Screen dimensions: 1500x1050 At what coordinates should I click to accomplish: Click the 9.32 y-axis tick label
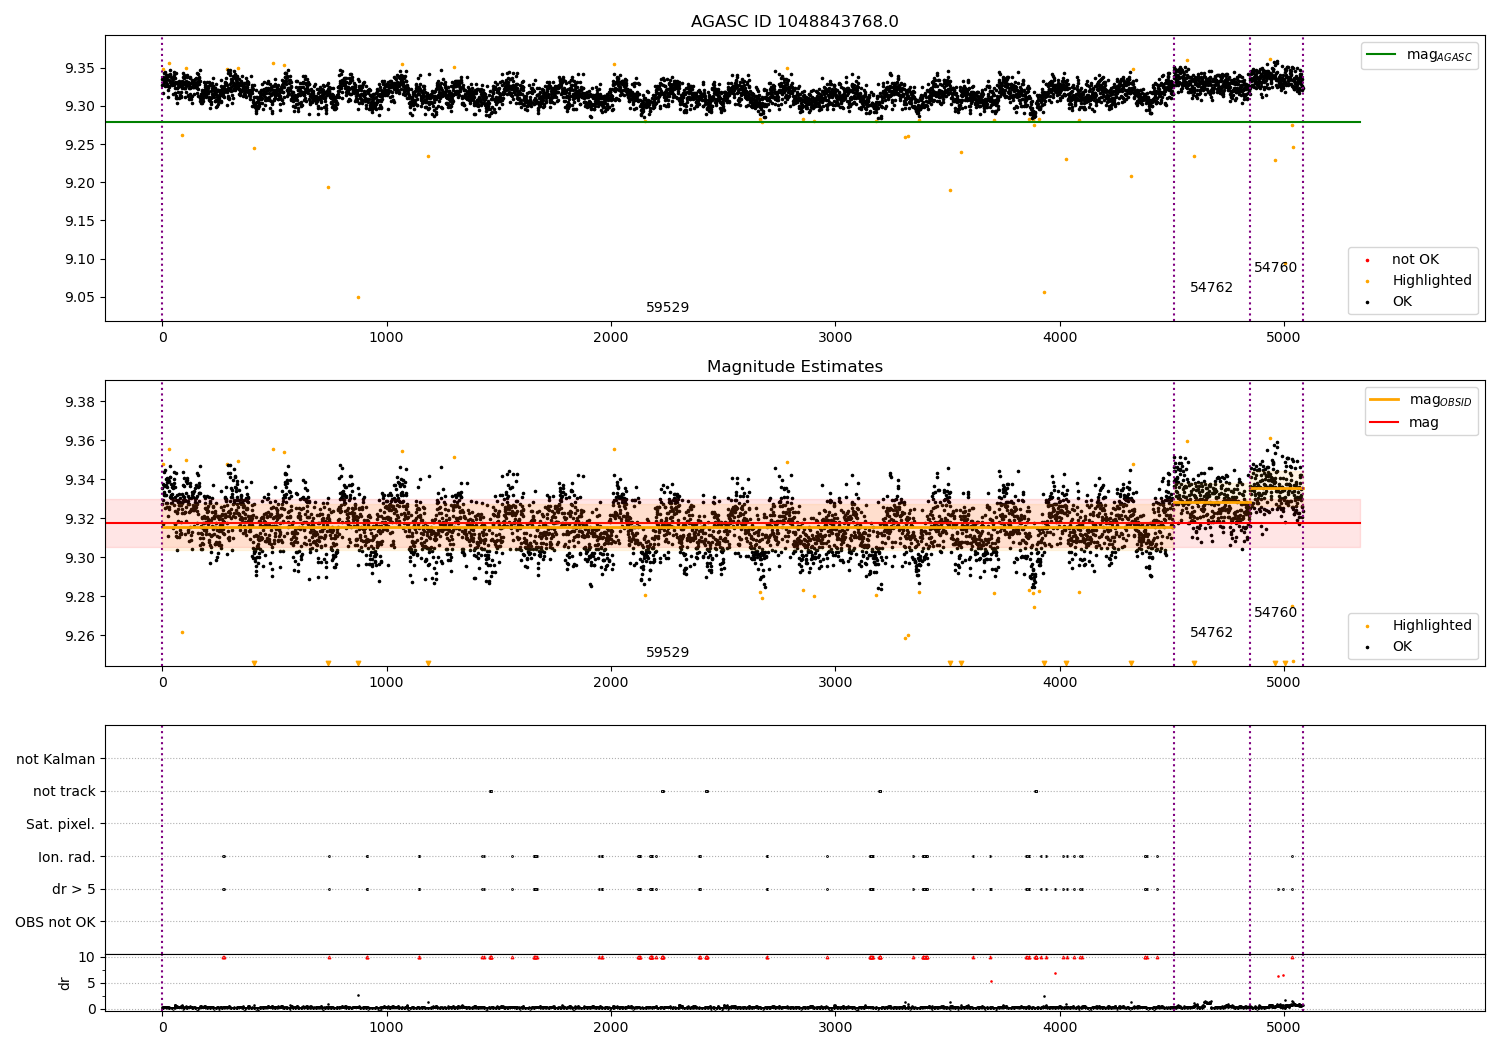point(80,519)
